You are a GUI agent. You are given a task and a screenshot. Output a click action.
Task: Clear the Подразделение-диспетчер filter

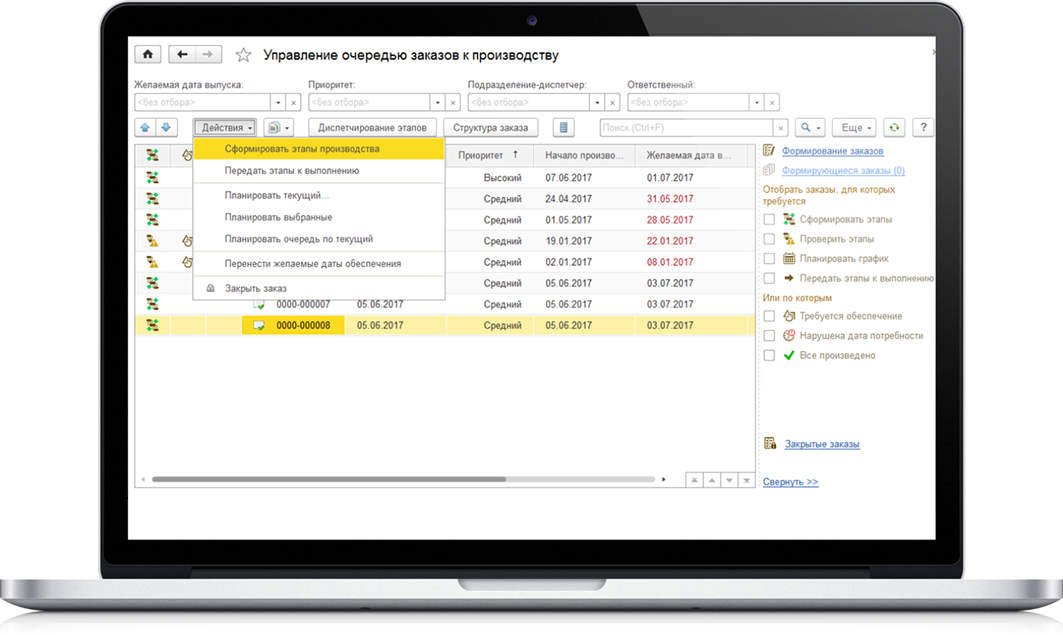pyautogui.click(x=612, y=102)
